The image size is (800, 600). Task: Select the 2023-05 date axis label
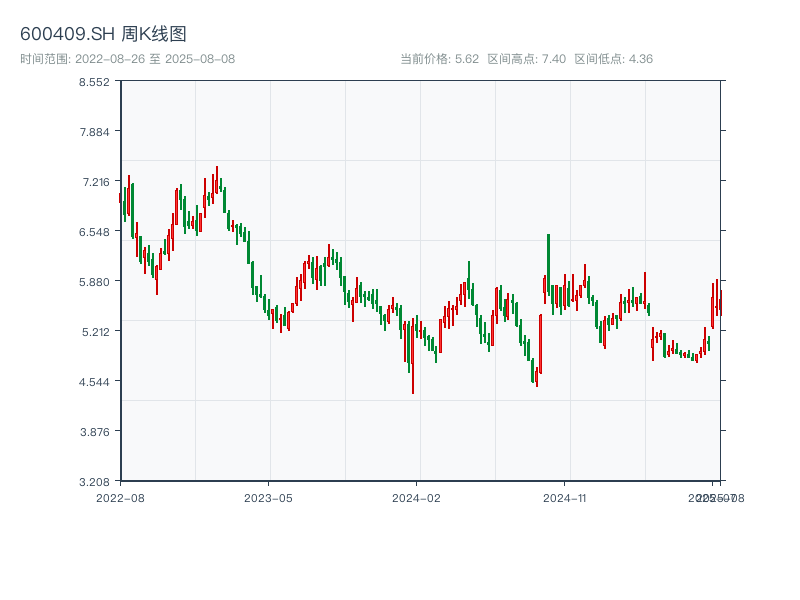tap(268, 497)
